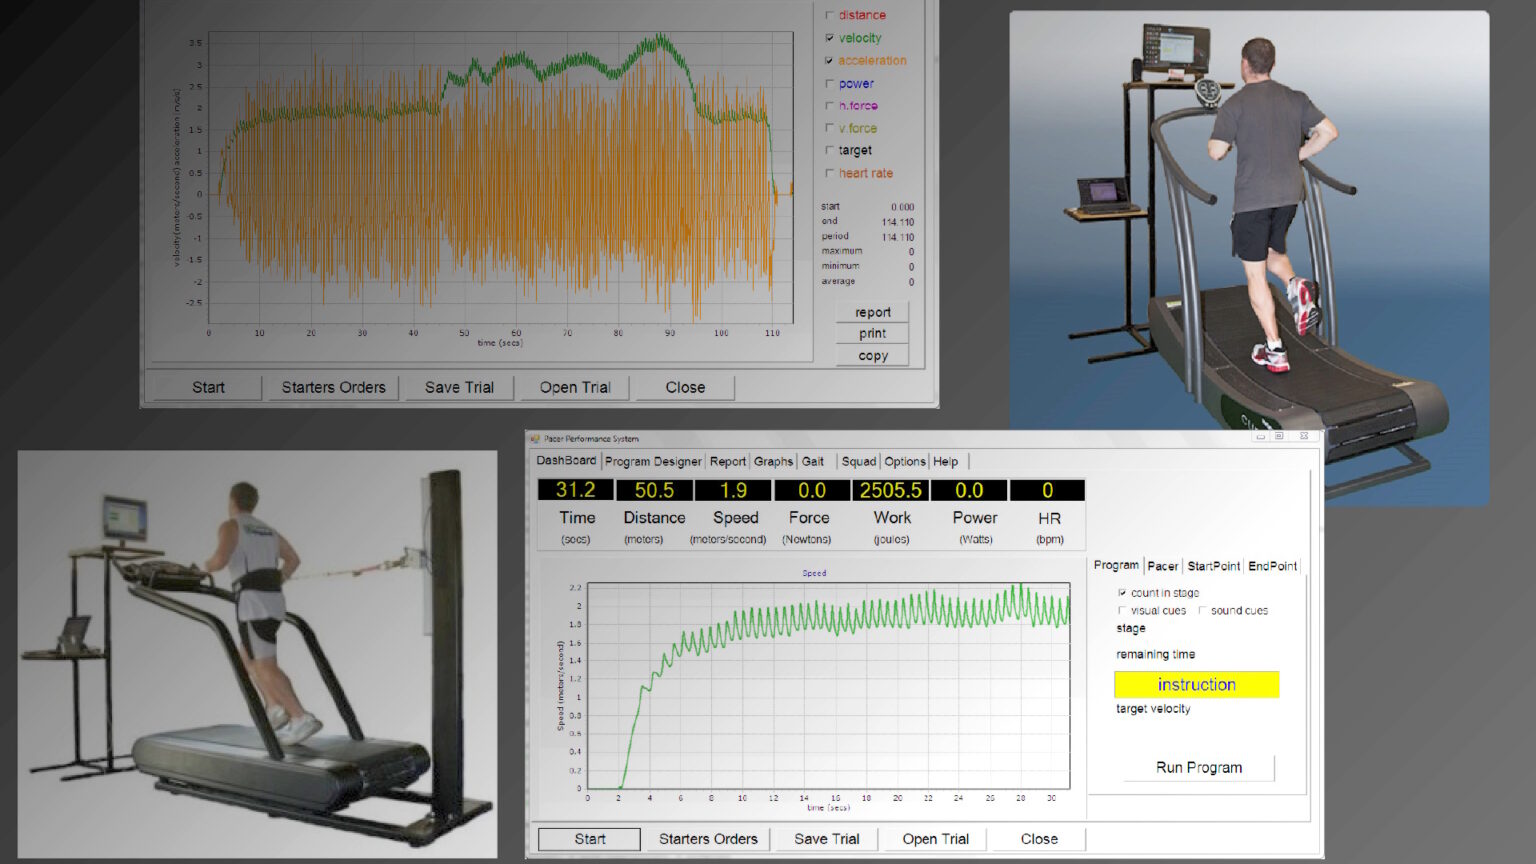Click the tethered treadmill runner photo

257,654
